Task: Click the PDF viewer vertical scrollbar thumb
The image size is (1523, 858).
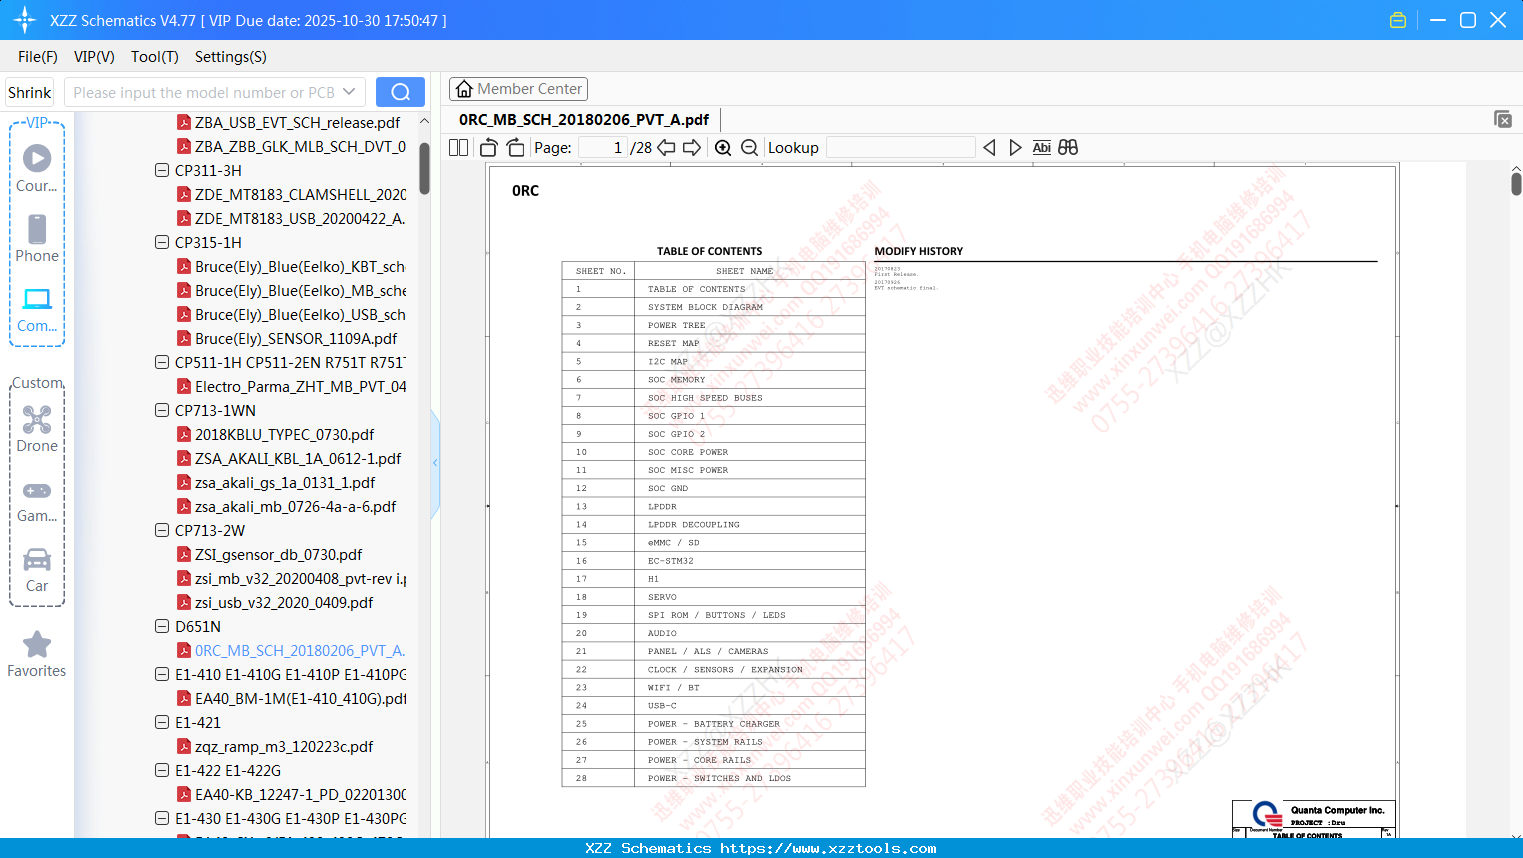Action: tap(1516, 183)
